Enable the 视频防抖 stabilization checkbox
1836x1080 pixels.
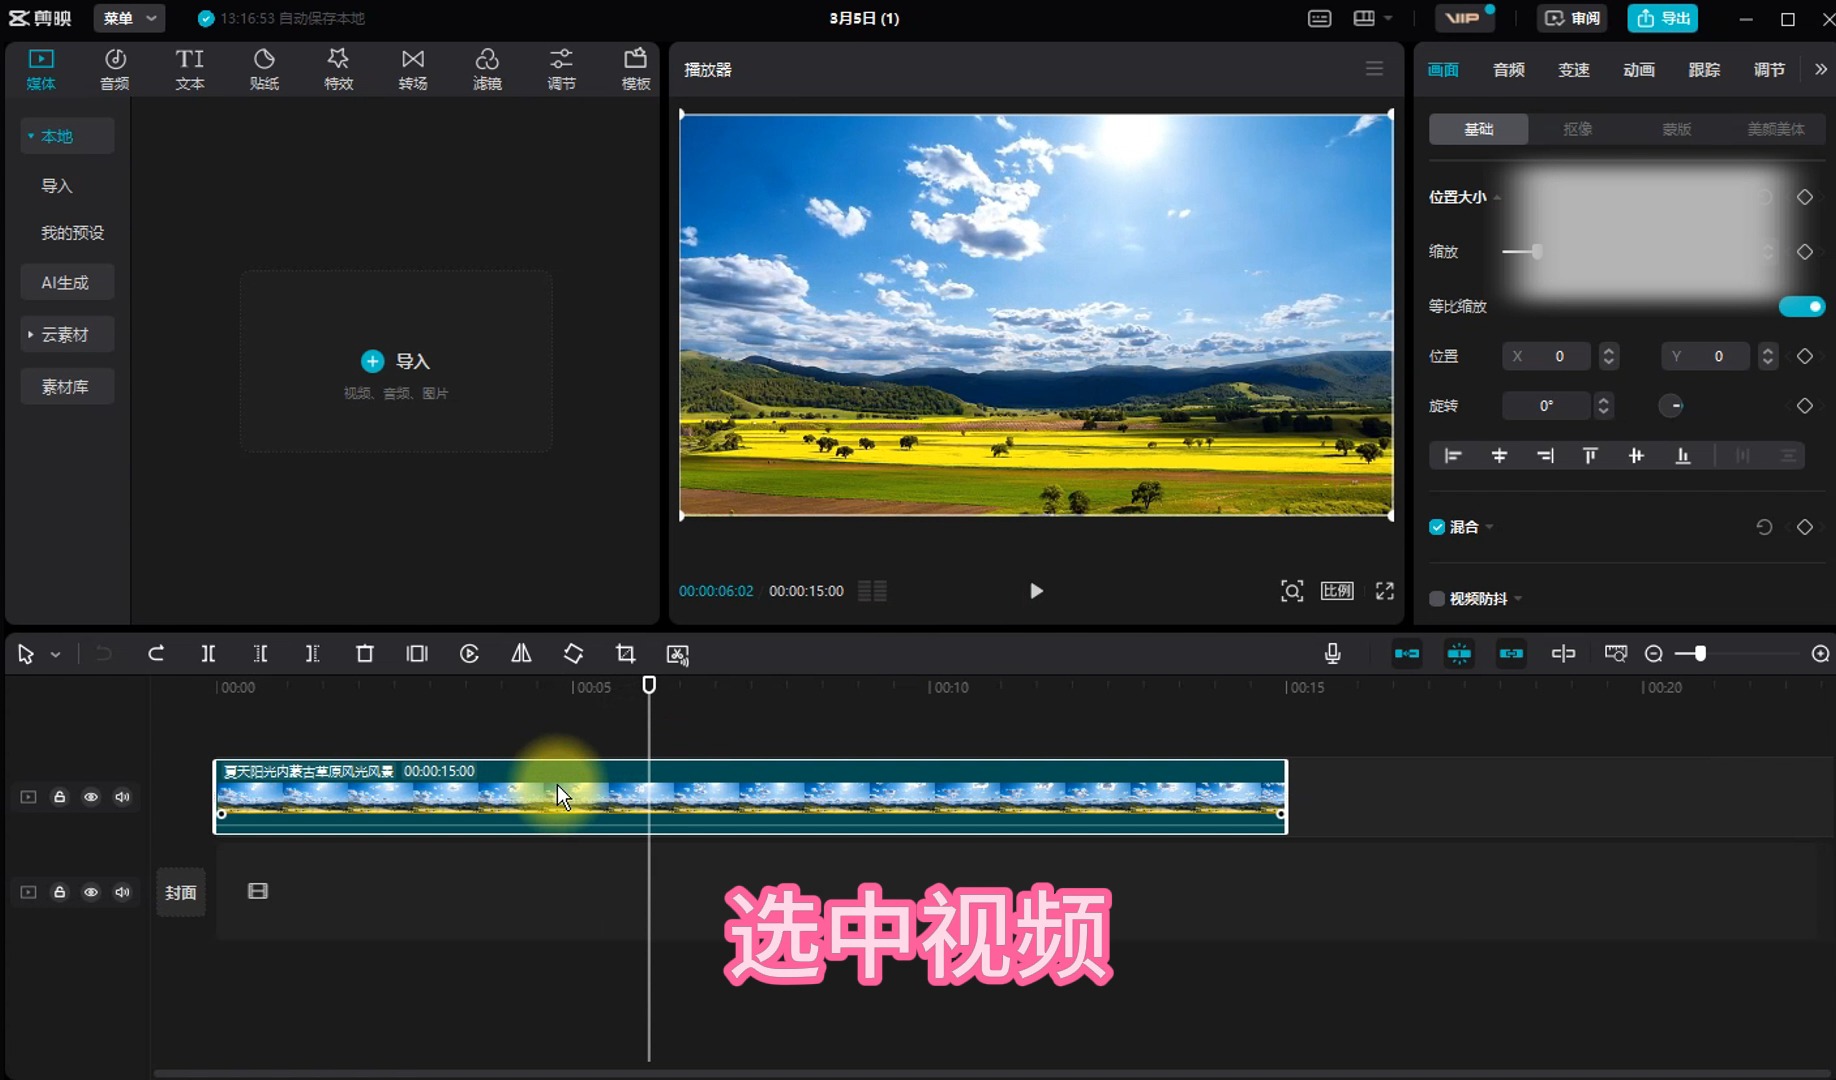1436,598
